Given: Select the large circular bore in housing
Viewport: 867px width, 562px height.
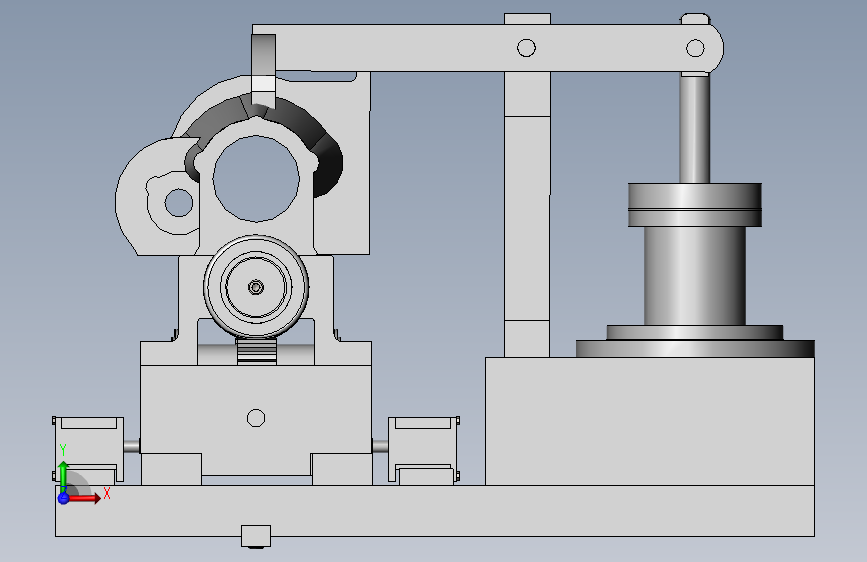Looking at the screenshot, I should [x=256, y=179].
